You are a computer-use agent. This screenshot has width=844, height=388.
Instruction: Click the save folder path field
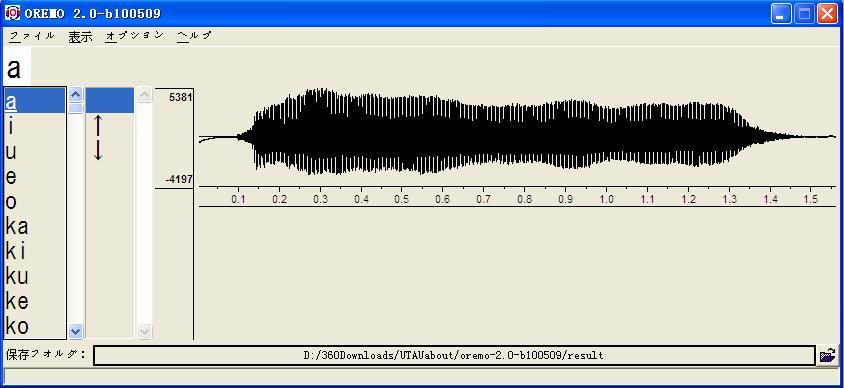click(x=454, y=356)
